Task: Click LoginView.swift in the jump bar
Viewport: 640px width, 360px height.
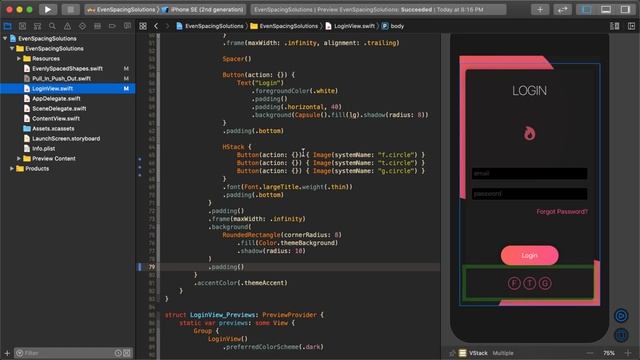Action: point(350,26)
